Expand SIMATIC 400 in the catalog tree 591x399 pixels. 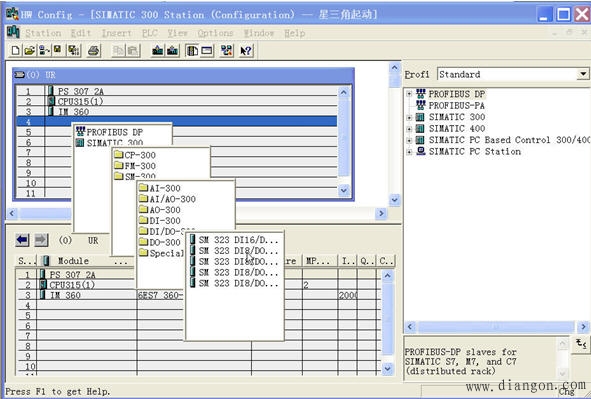coord(409,129)
